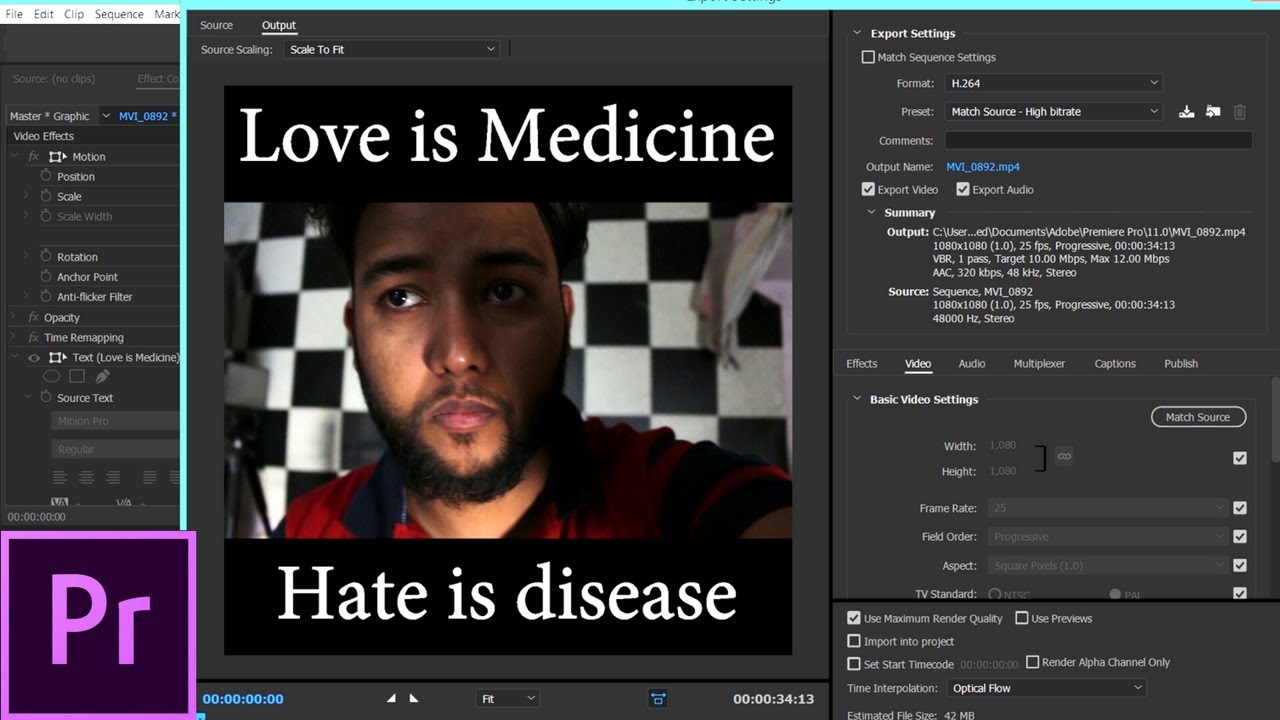Click the MVI_0892.mp4 output name link
1280x720 pixels.
click(x=983, y=167)
